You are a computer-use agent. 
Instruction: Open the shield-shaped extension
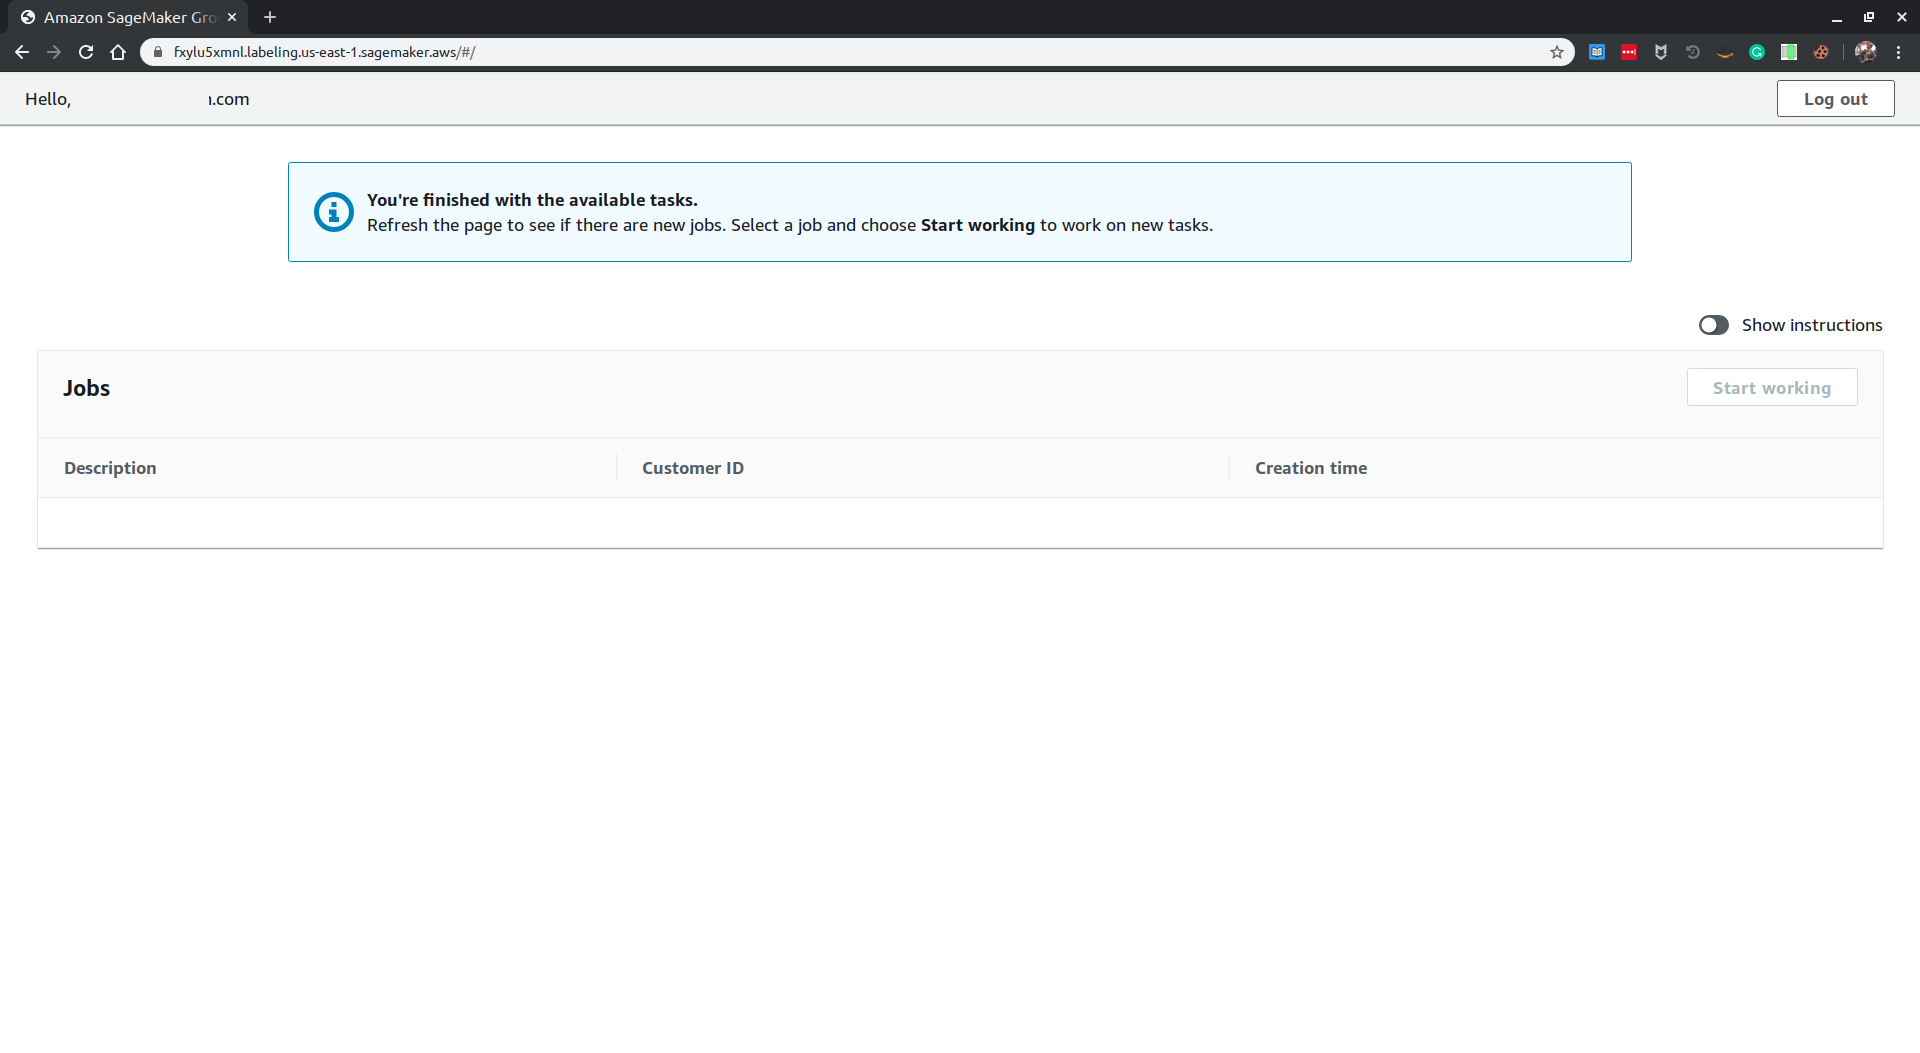pos(1661,52)
